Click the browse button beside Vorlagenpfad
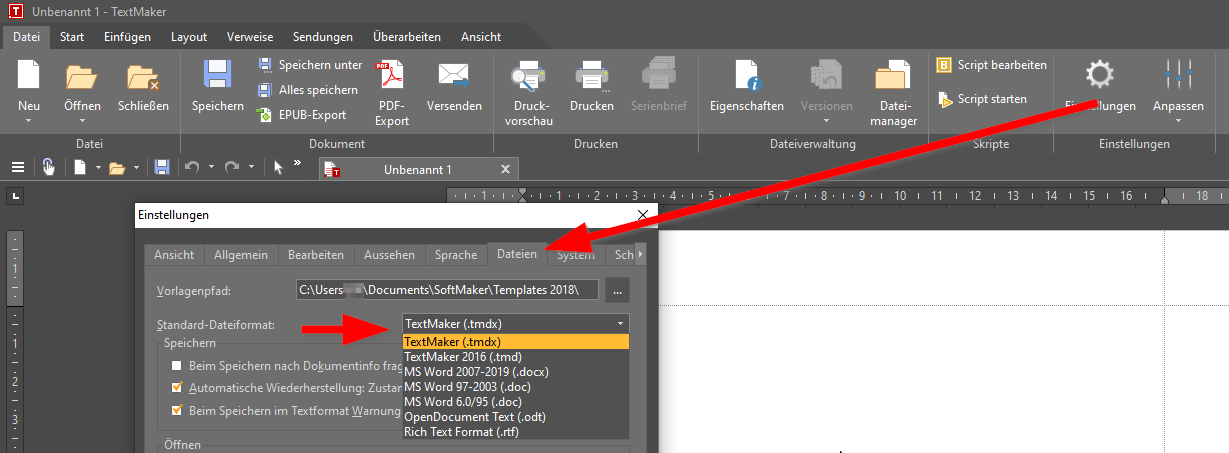The width and height of the screenshot is (1229, 453). coord(617,290)
